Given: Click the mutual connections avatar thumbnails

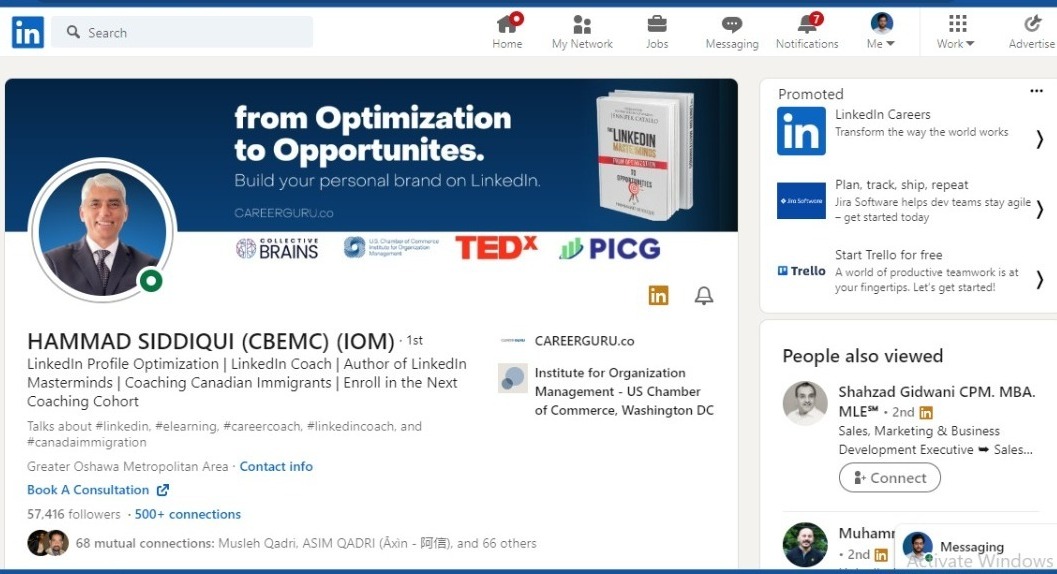Looking at the screenshot, I should click(x=48, y=542).
